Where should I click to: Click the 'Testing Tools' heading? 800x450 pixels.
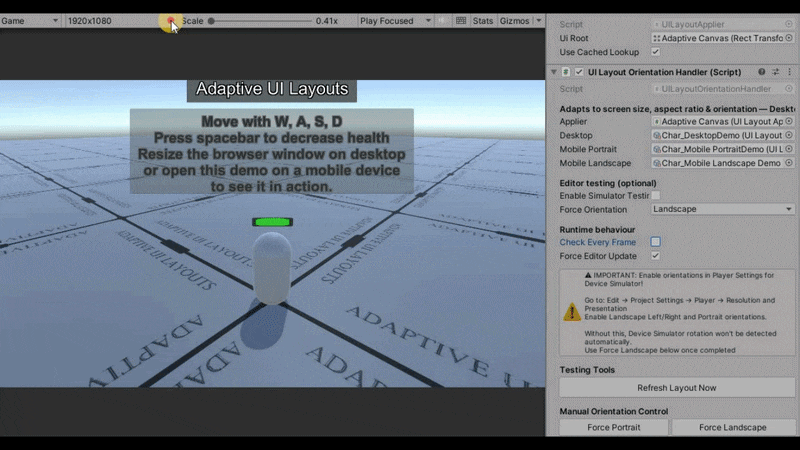pos(587,370)
